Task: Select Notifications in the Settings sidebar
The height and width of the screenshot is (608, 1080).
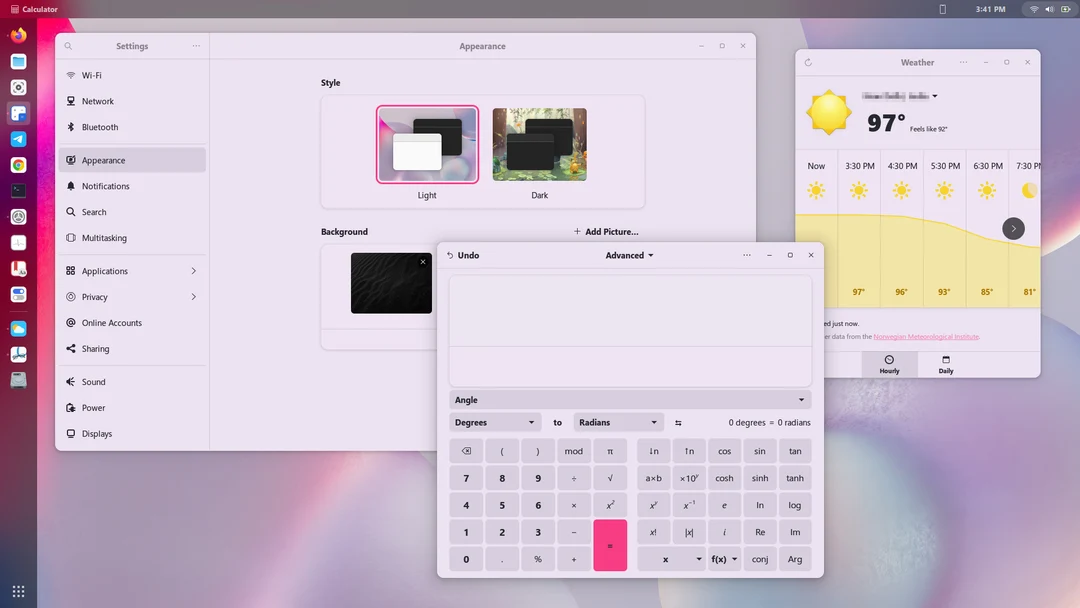Action: click(108, 186)
